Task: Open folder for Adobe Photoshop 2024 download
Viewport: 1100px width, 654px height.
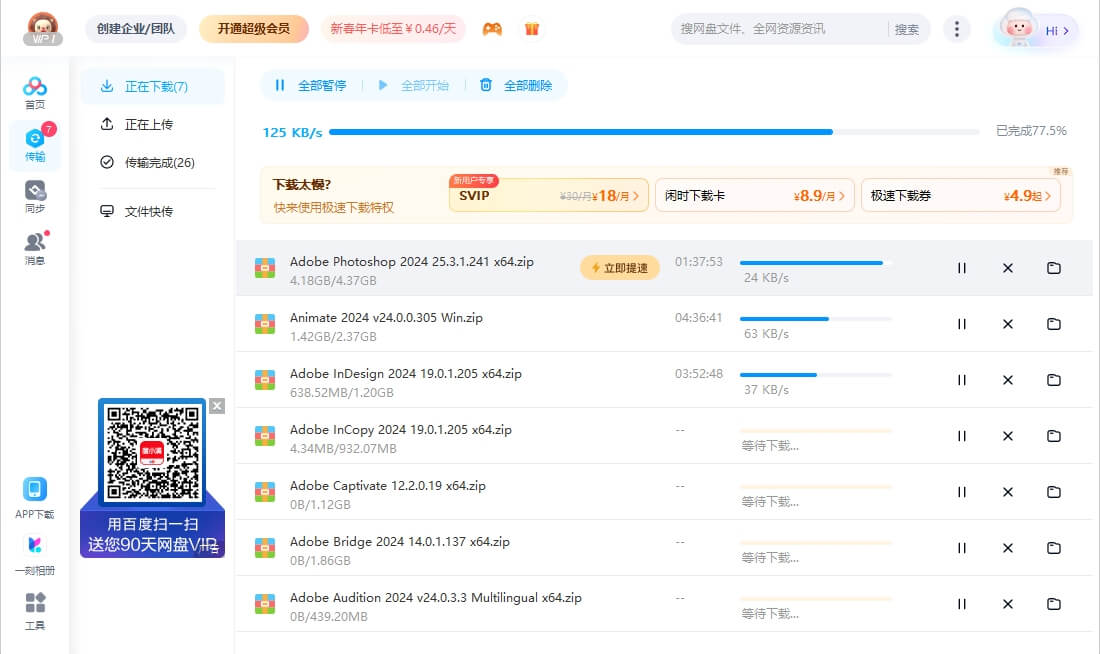Action: pos(1054,268)
